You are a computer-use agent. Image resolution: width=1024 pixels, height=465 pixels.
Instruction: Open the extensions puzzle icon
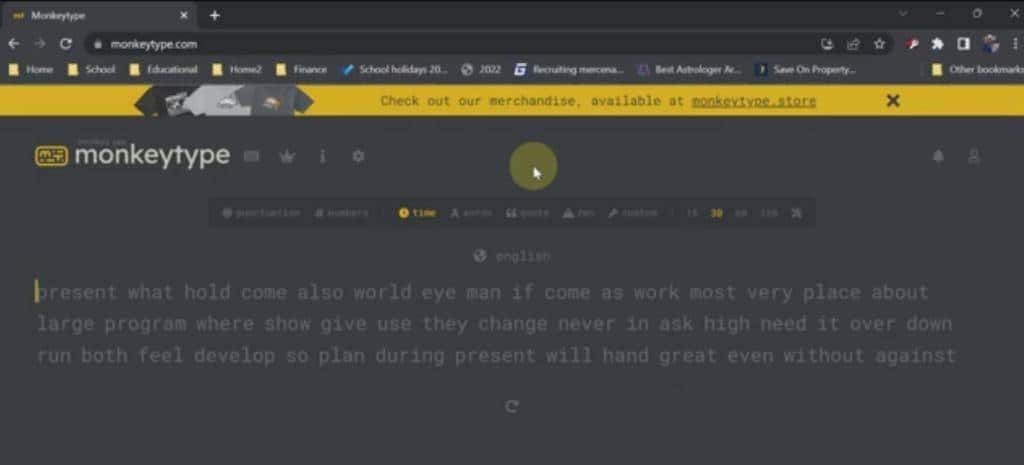938,44
